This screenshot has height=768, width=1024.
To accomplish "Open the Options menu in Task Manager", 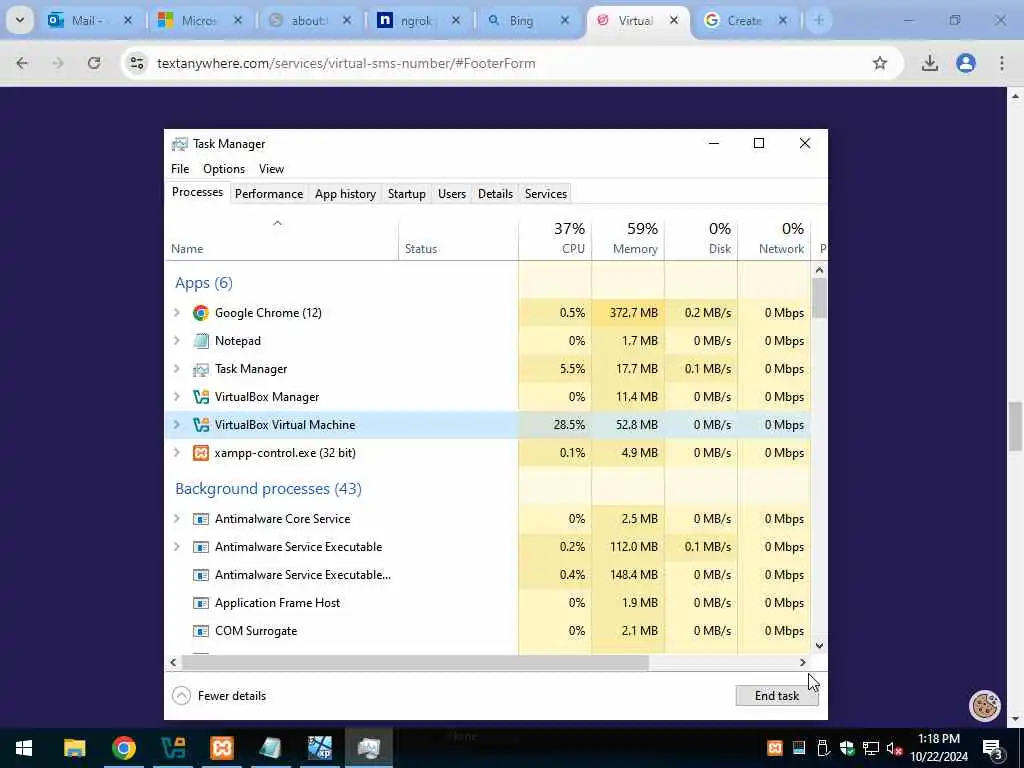I will (224, 169).
